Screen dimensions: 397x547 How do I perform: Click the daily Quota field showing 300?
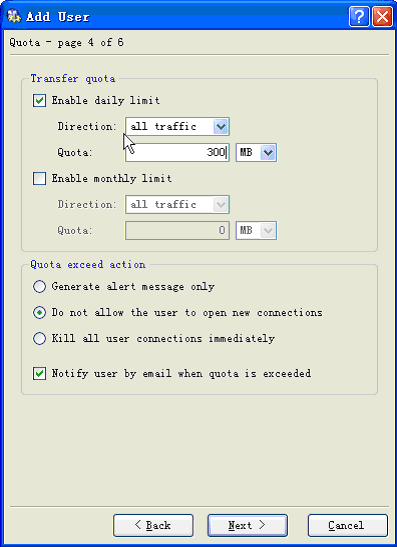click(177, 152)
